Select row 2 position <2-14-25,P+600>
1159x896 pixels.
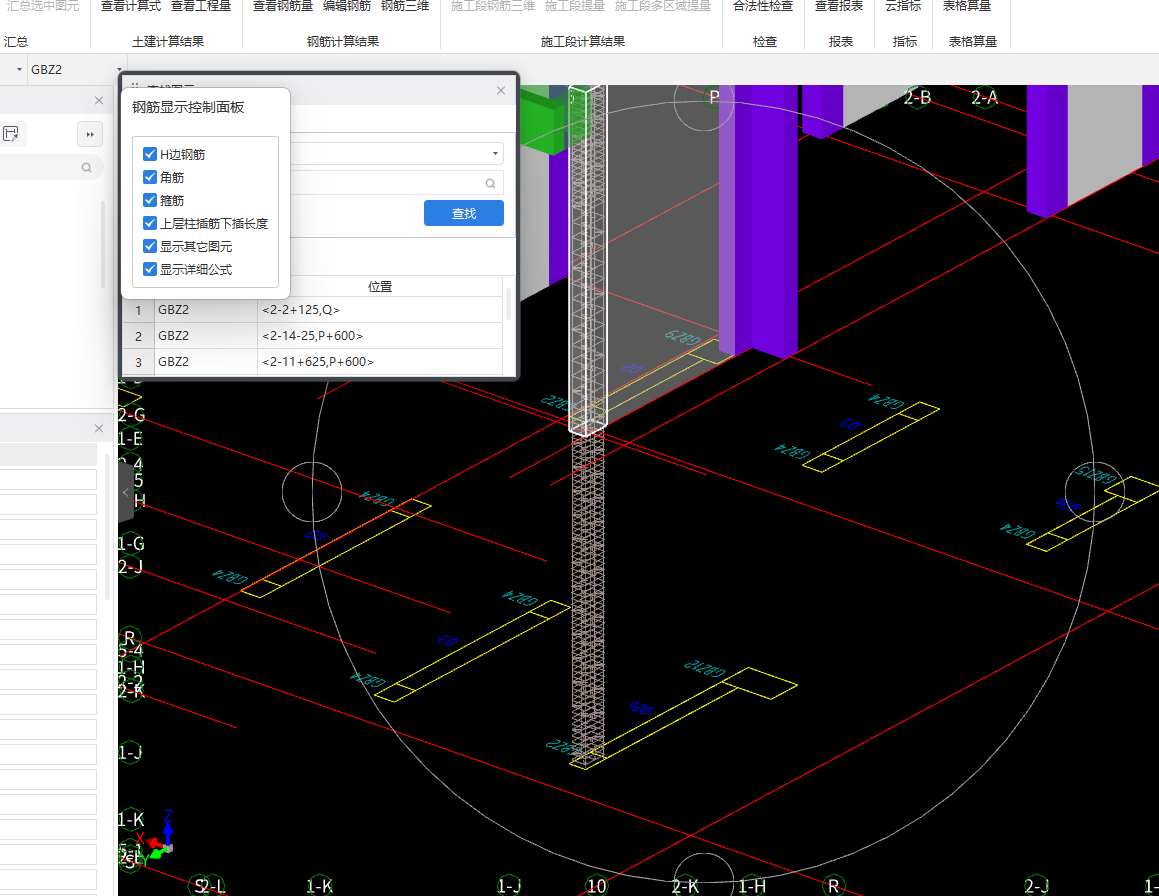(312, 336)
